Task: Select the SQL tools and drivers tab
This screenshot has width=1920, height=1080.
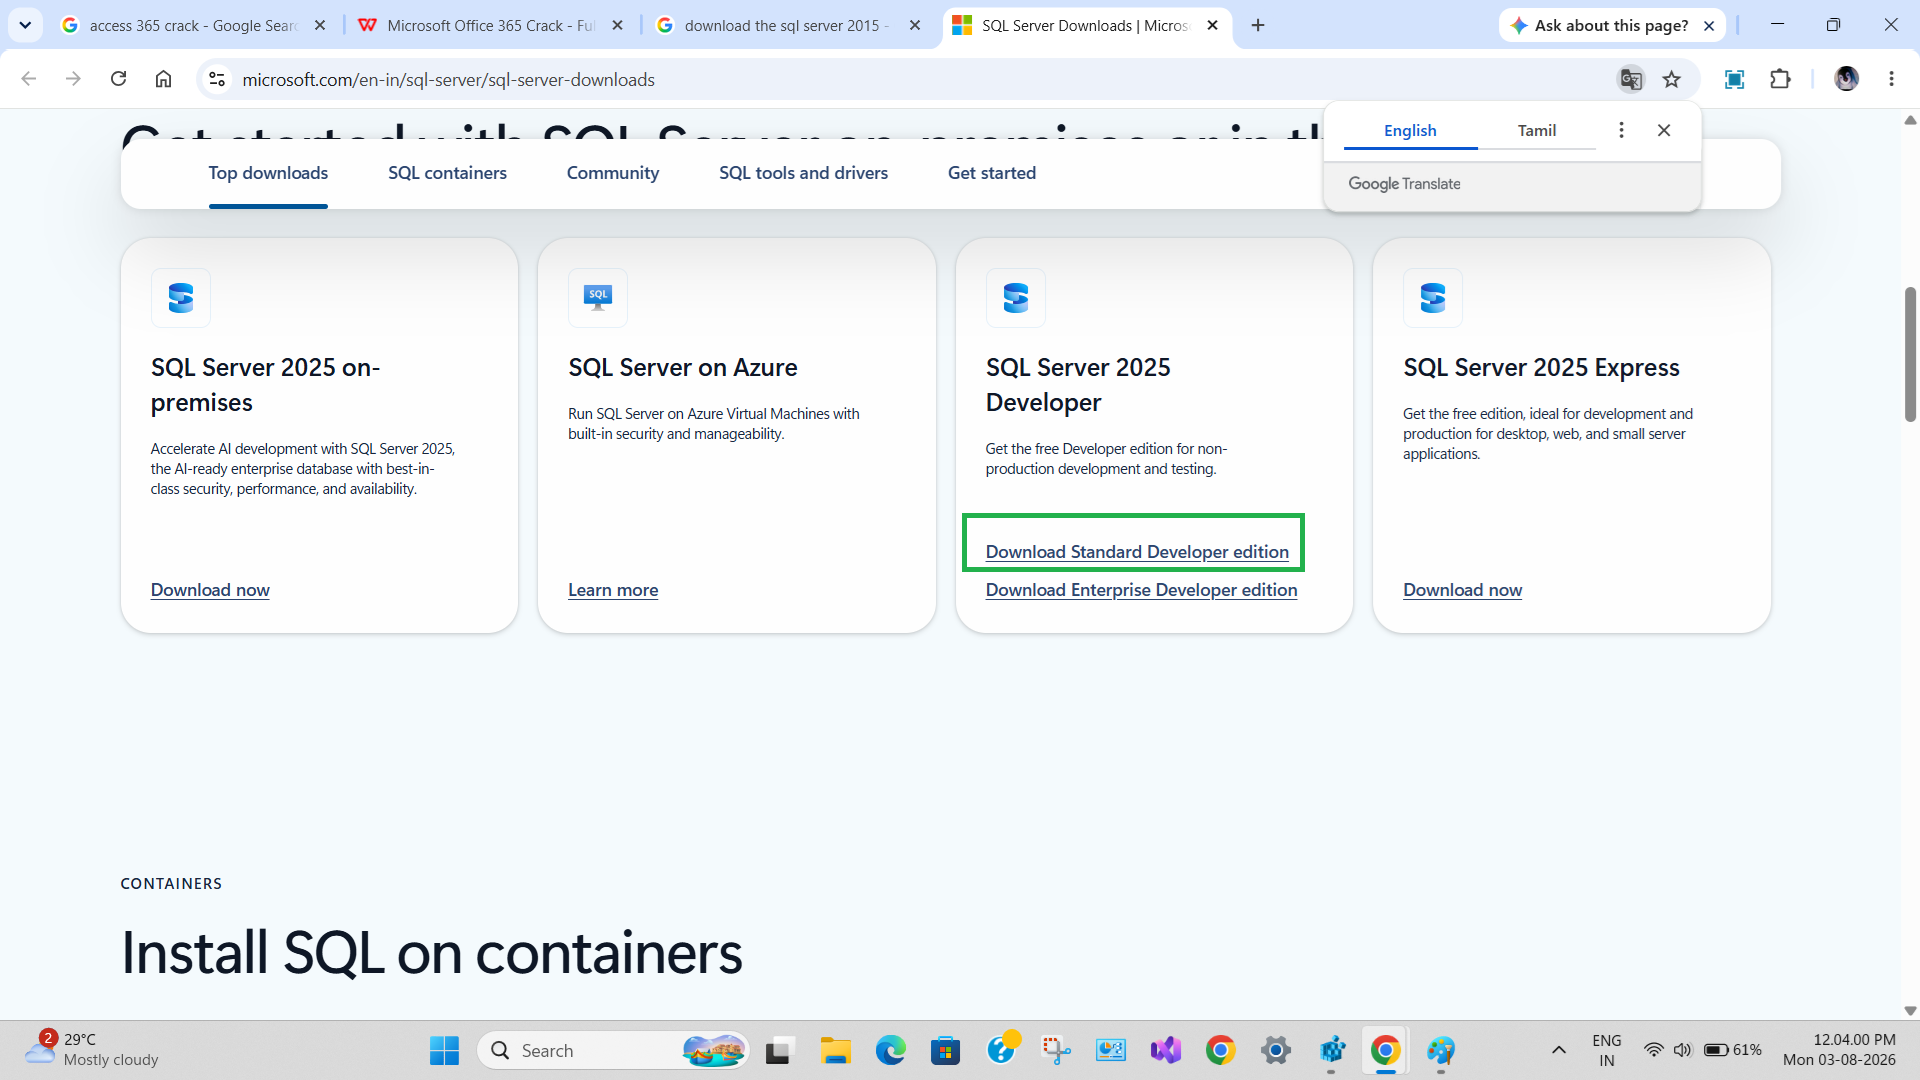Action: pos(803,173)
